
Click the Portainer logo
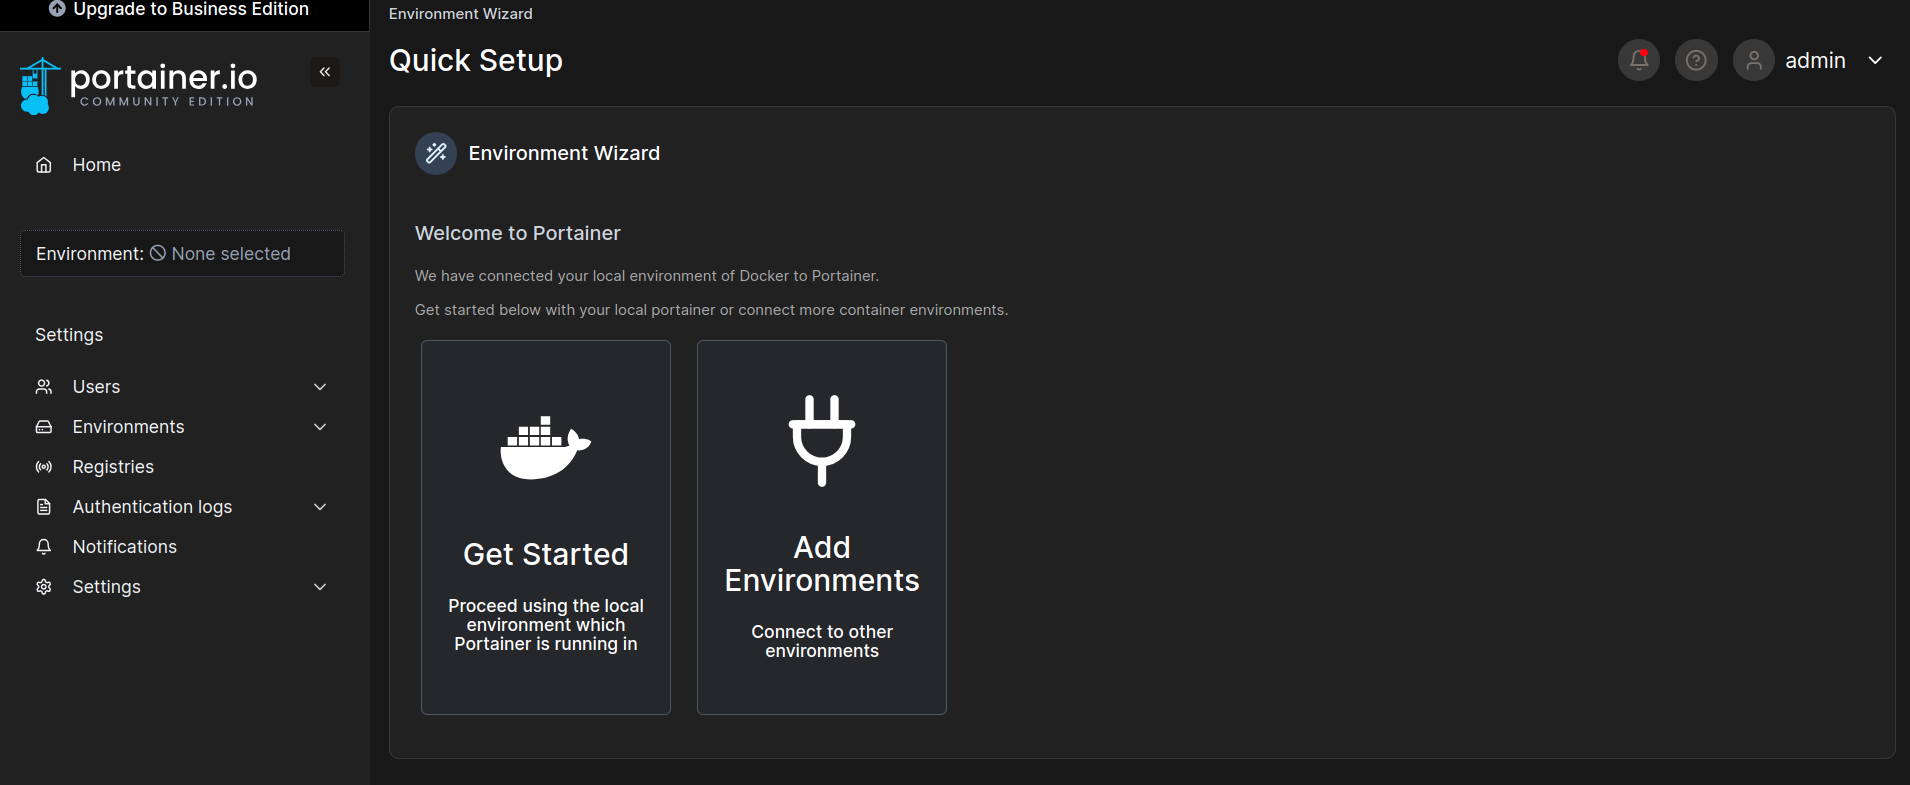(139, 86)
